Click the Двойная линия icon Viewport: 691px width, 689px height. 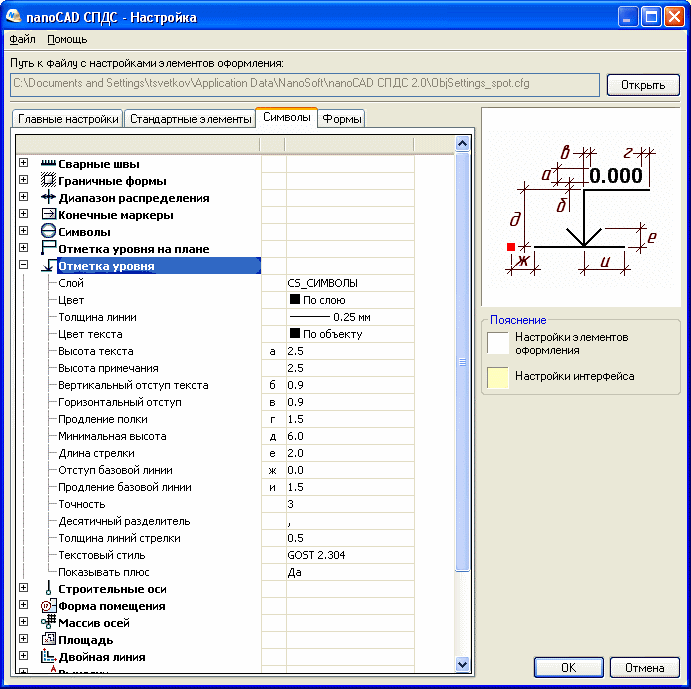click(48, 656)
